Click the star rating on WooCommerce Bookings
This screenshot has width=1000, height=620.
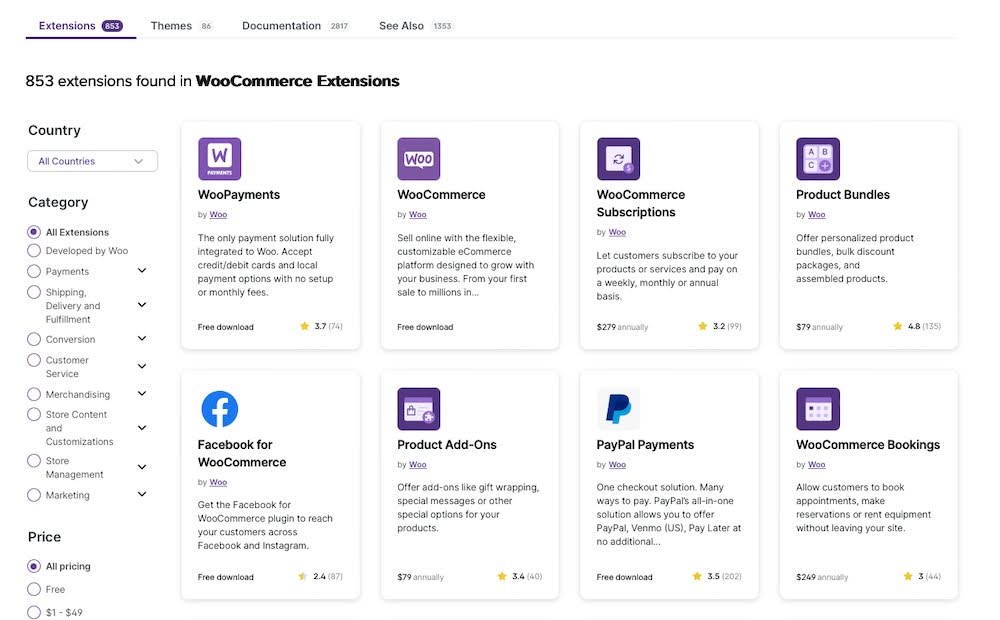coord(922,576)
